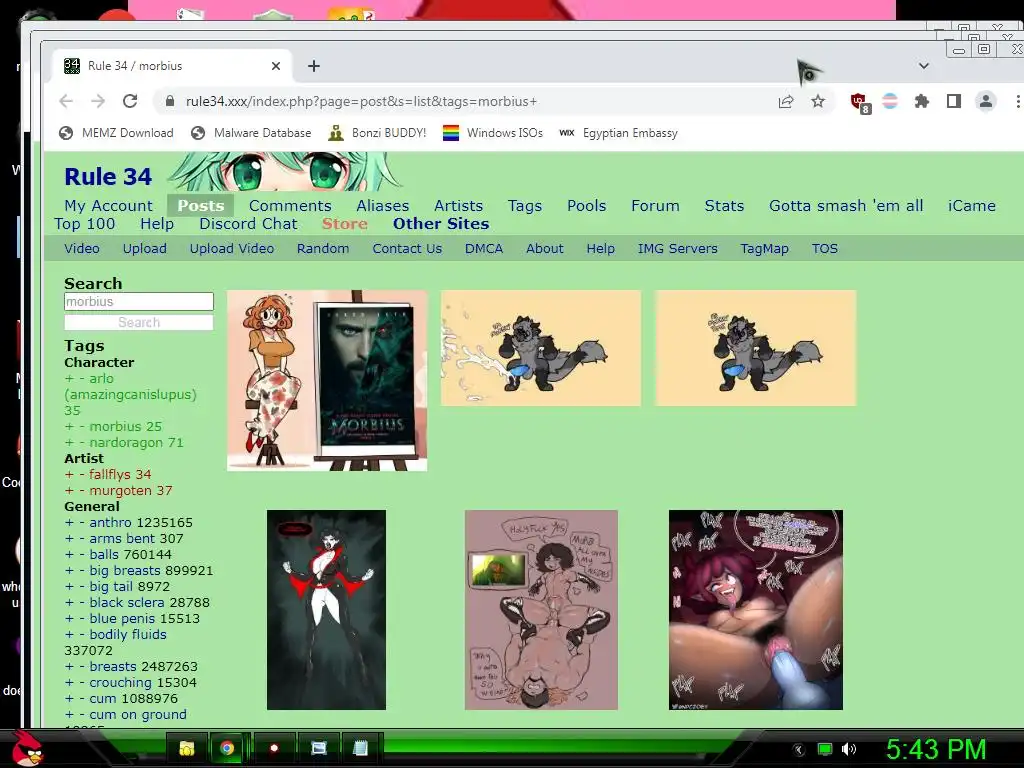
Task: Open the Store link
Action: coord(345,224)
